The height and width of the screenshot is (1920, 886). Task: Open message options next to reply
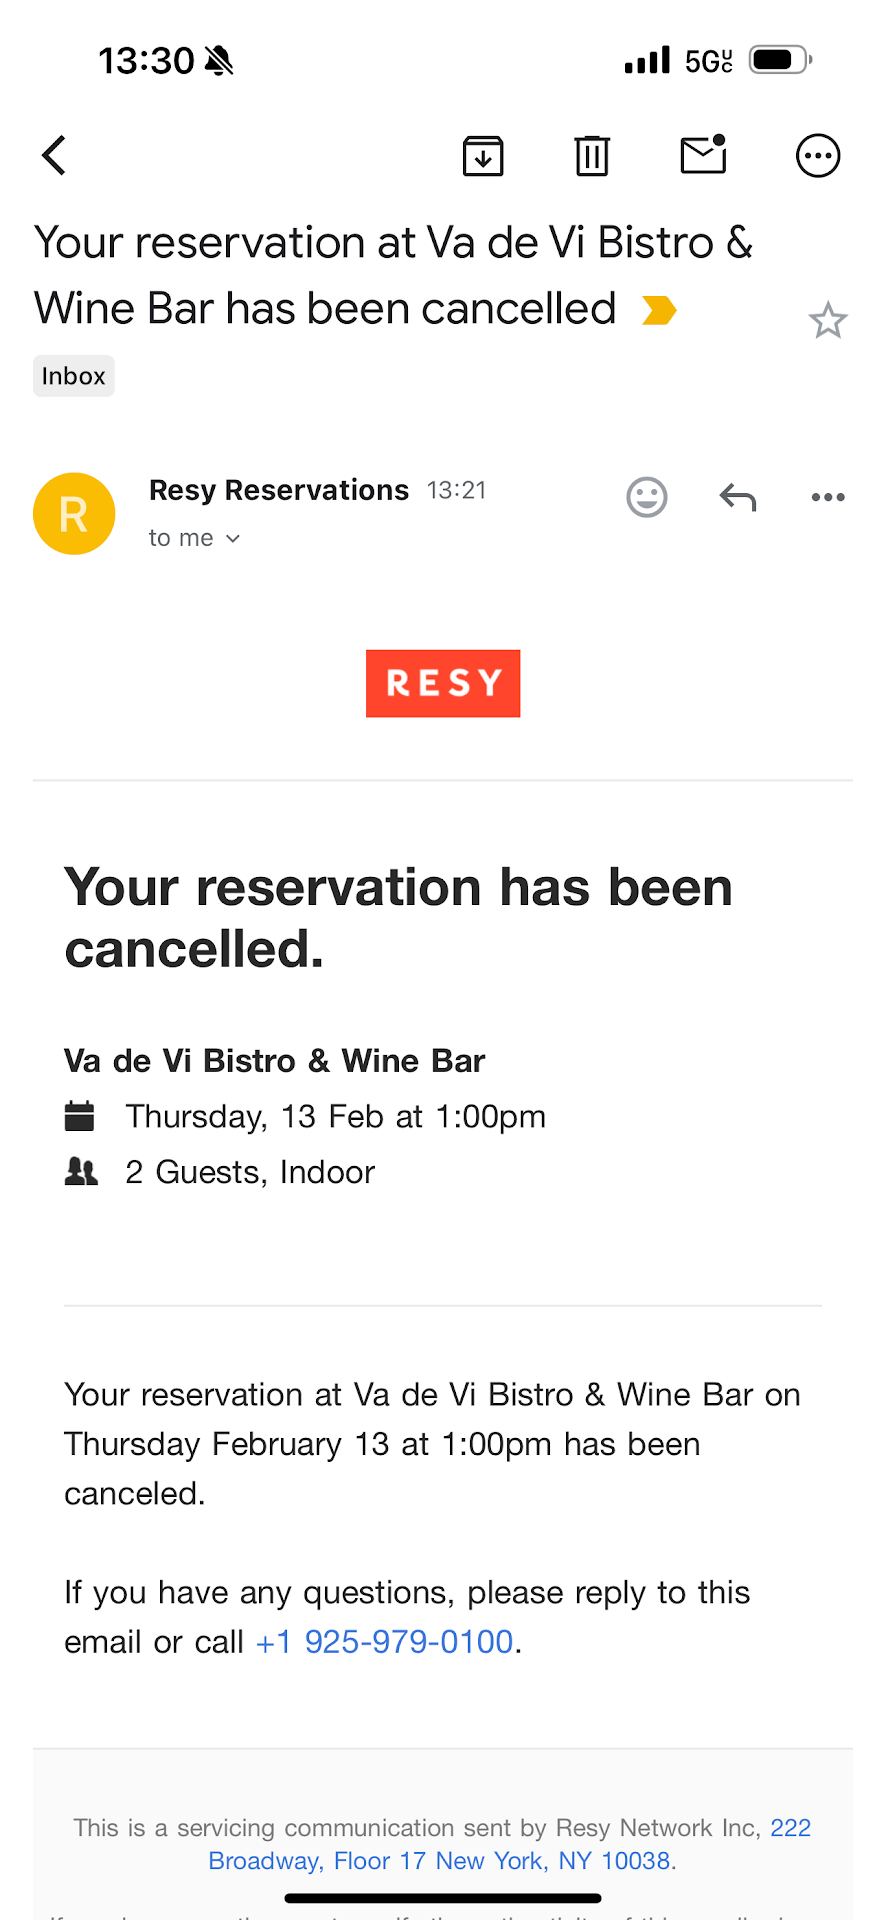point(828,497)
